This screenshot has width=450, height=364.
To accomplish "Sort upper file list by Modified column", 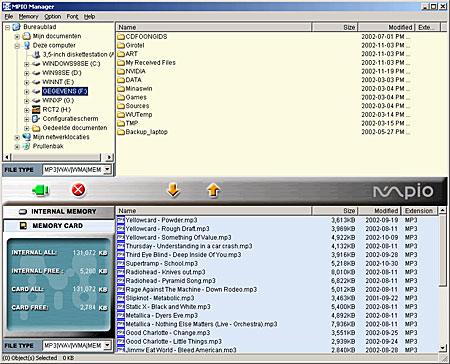I will click(386, 27).
